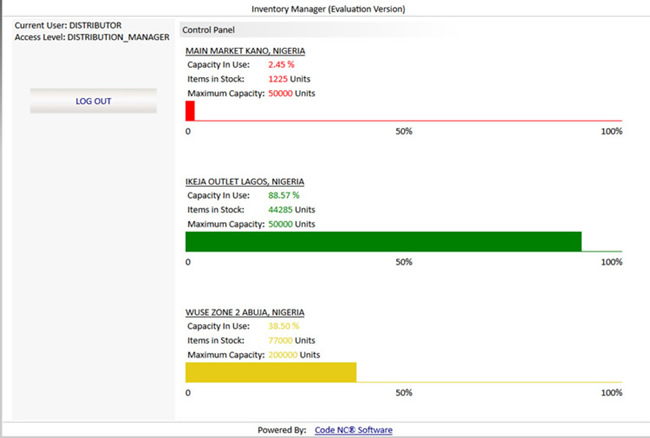The width and height of the screenshot is (650, 438).
Task: Open the Code NC® Software link
Action: tap(353, 430)
